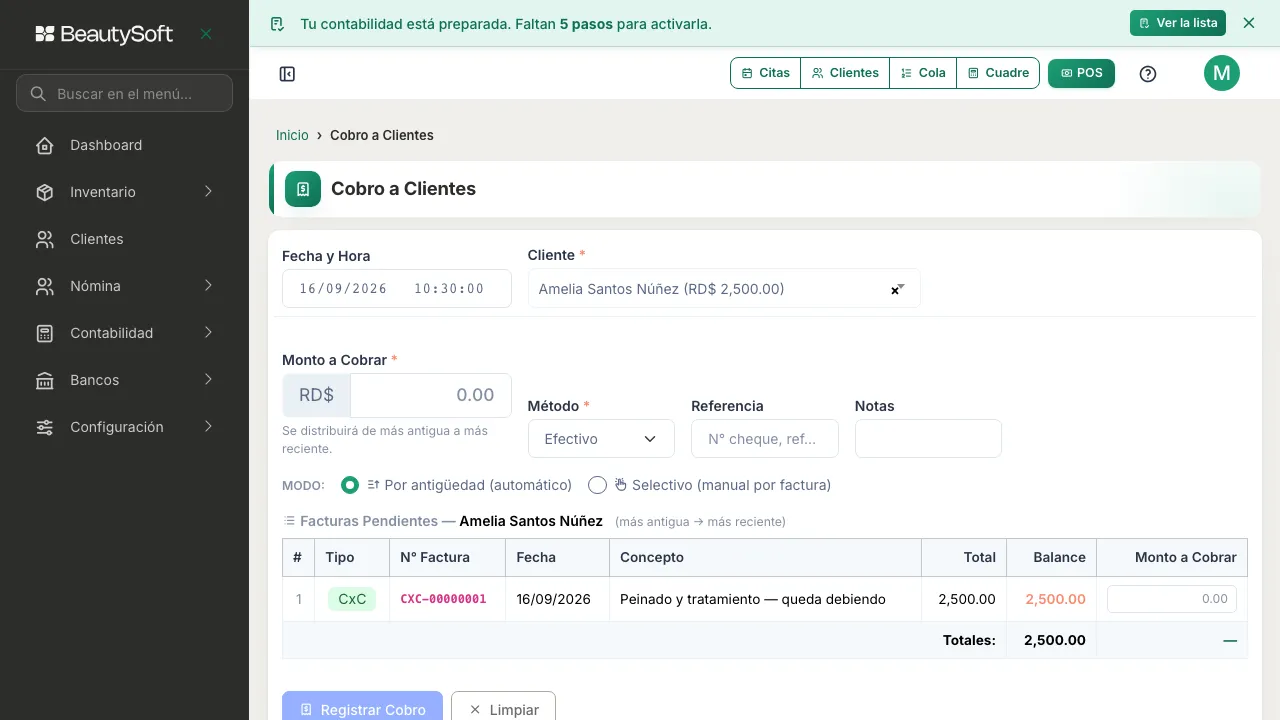Expand the Nómina submenu chevron
The width and height of the screenshot is (1280, 720).
coord(208,285)
